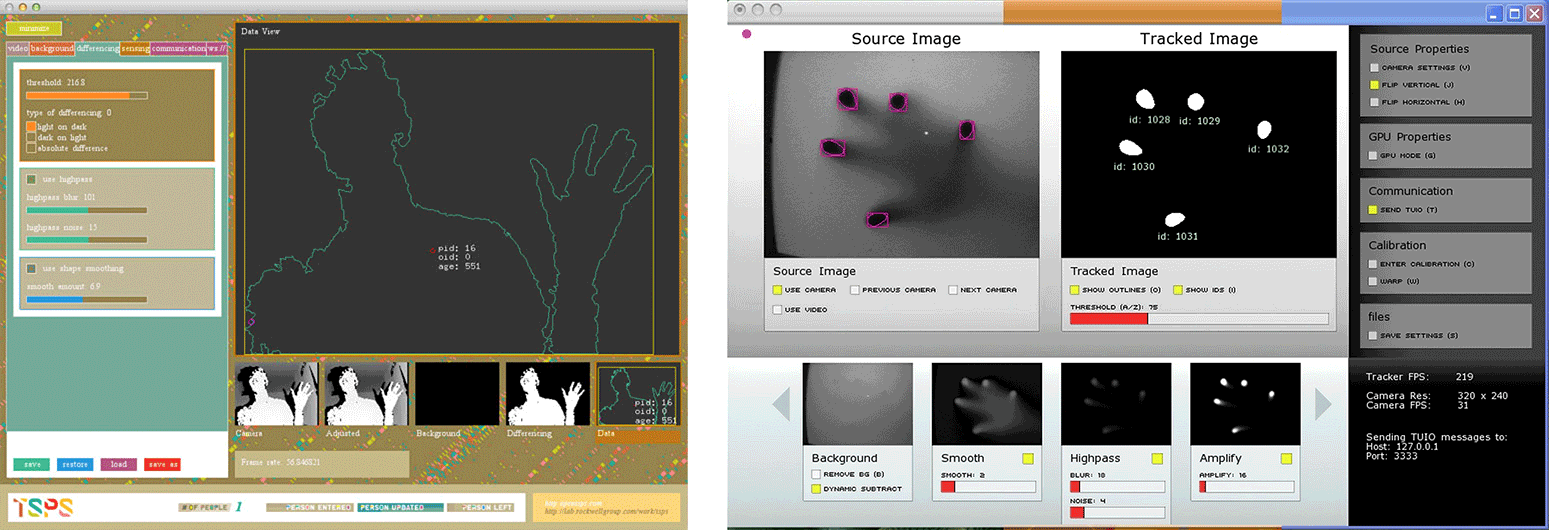Switch to the video tab in TSPS

point(17,48)
